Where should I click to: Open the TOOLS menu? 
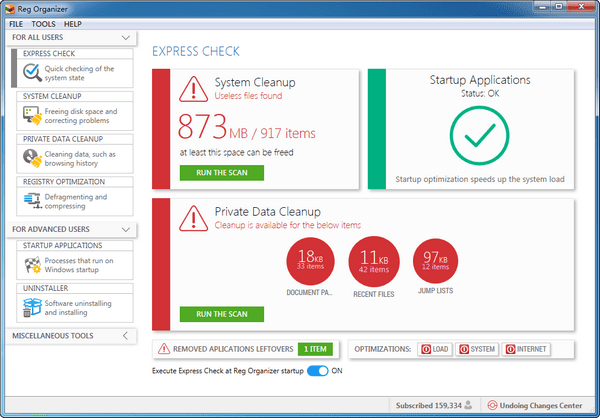pos(43,24)
